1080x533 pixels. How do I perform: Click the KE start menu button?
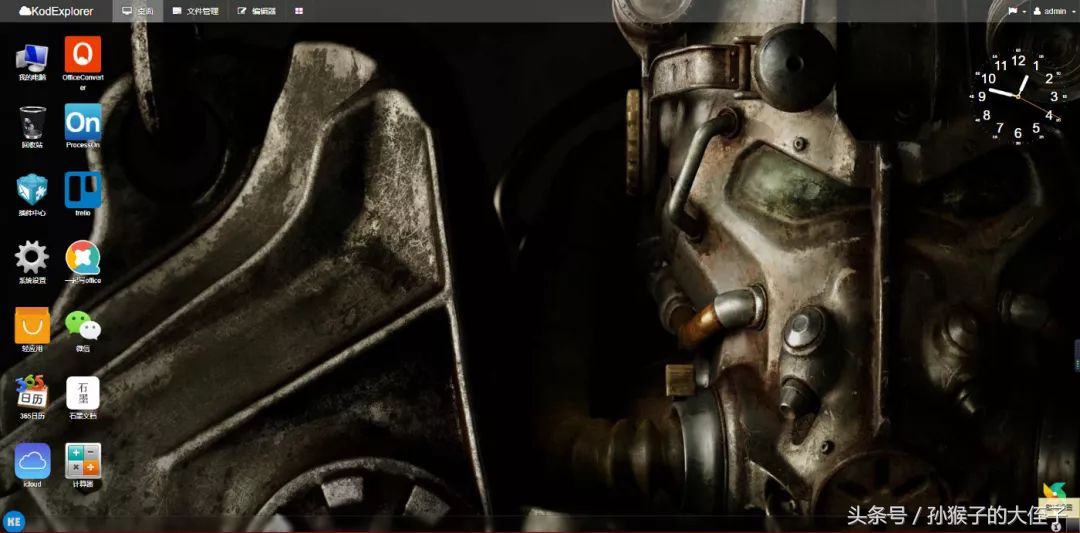(14, 521)
